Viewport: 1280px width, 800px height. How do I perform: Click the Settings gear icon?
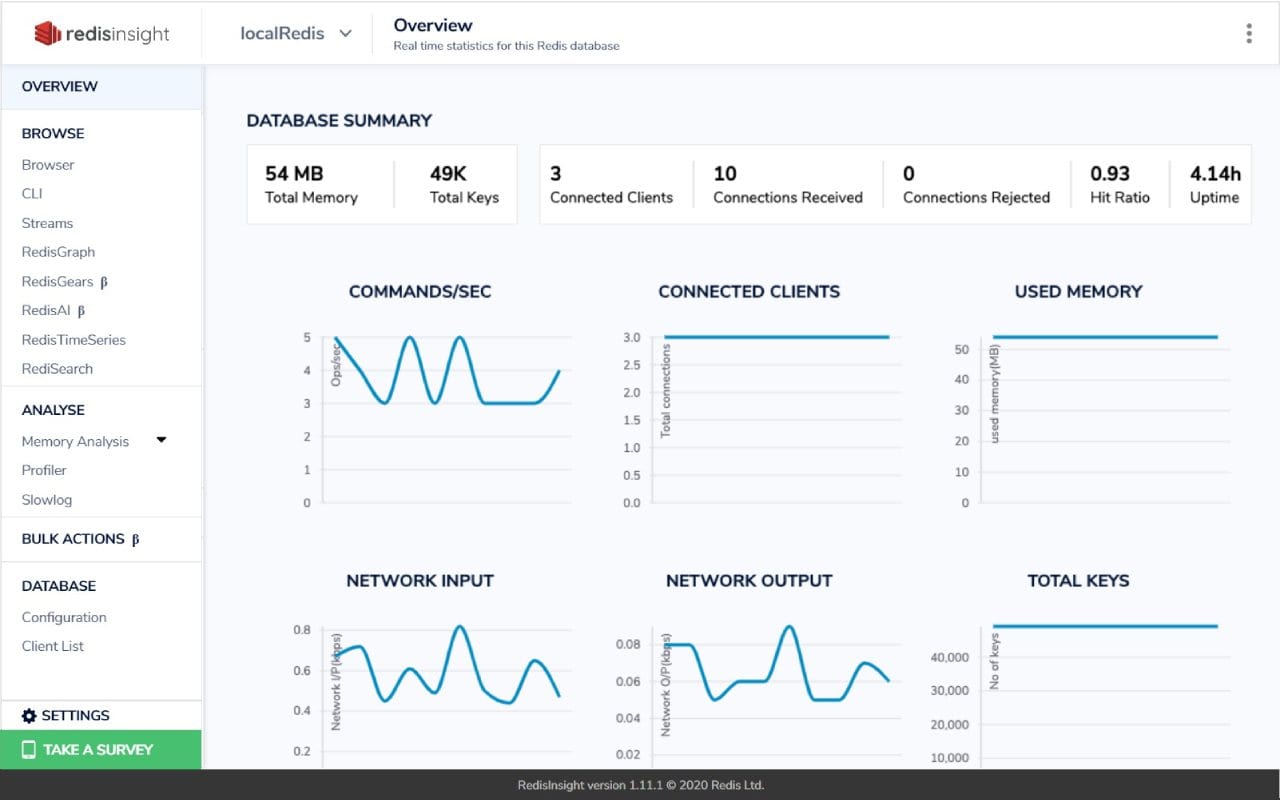(28, 715)
